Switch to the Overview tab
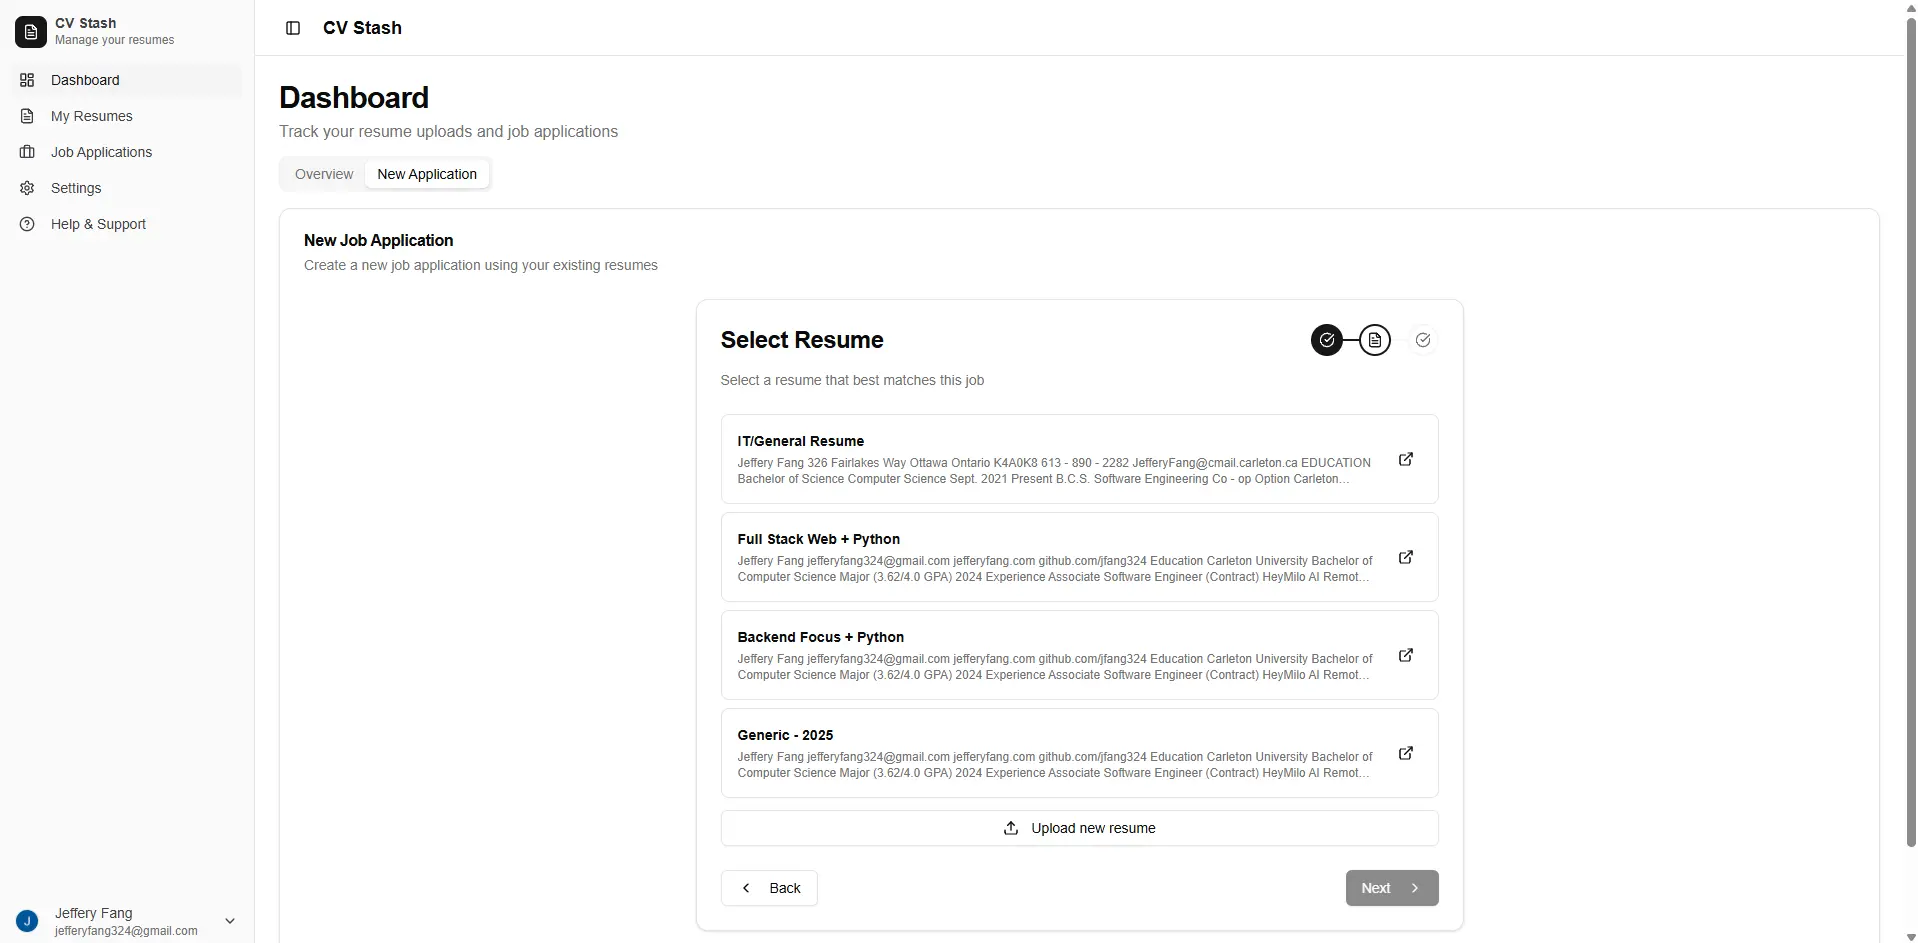 coord(324,174)
